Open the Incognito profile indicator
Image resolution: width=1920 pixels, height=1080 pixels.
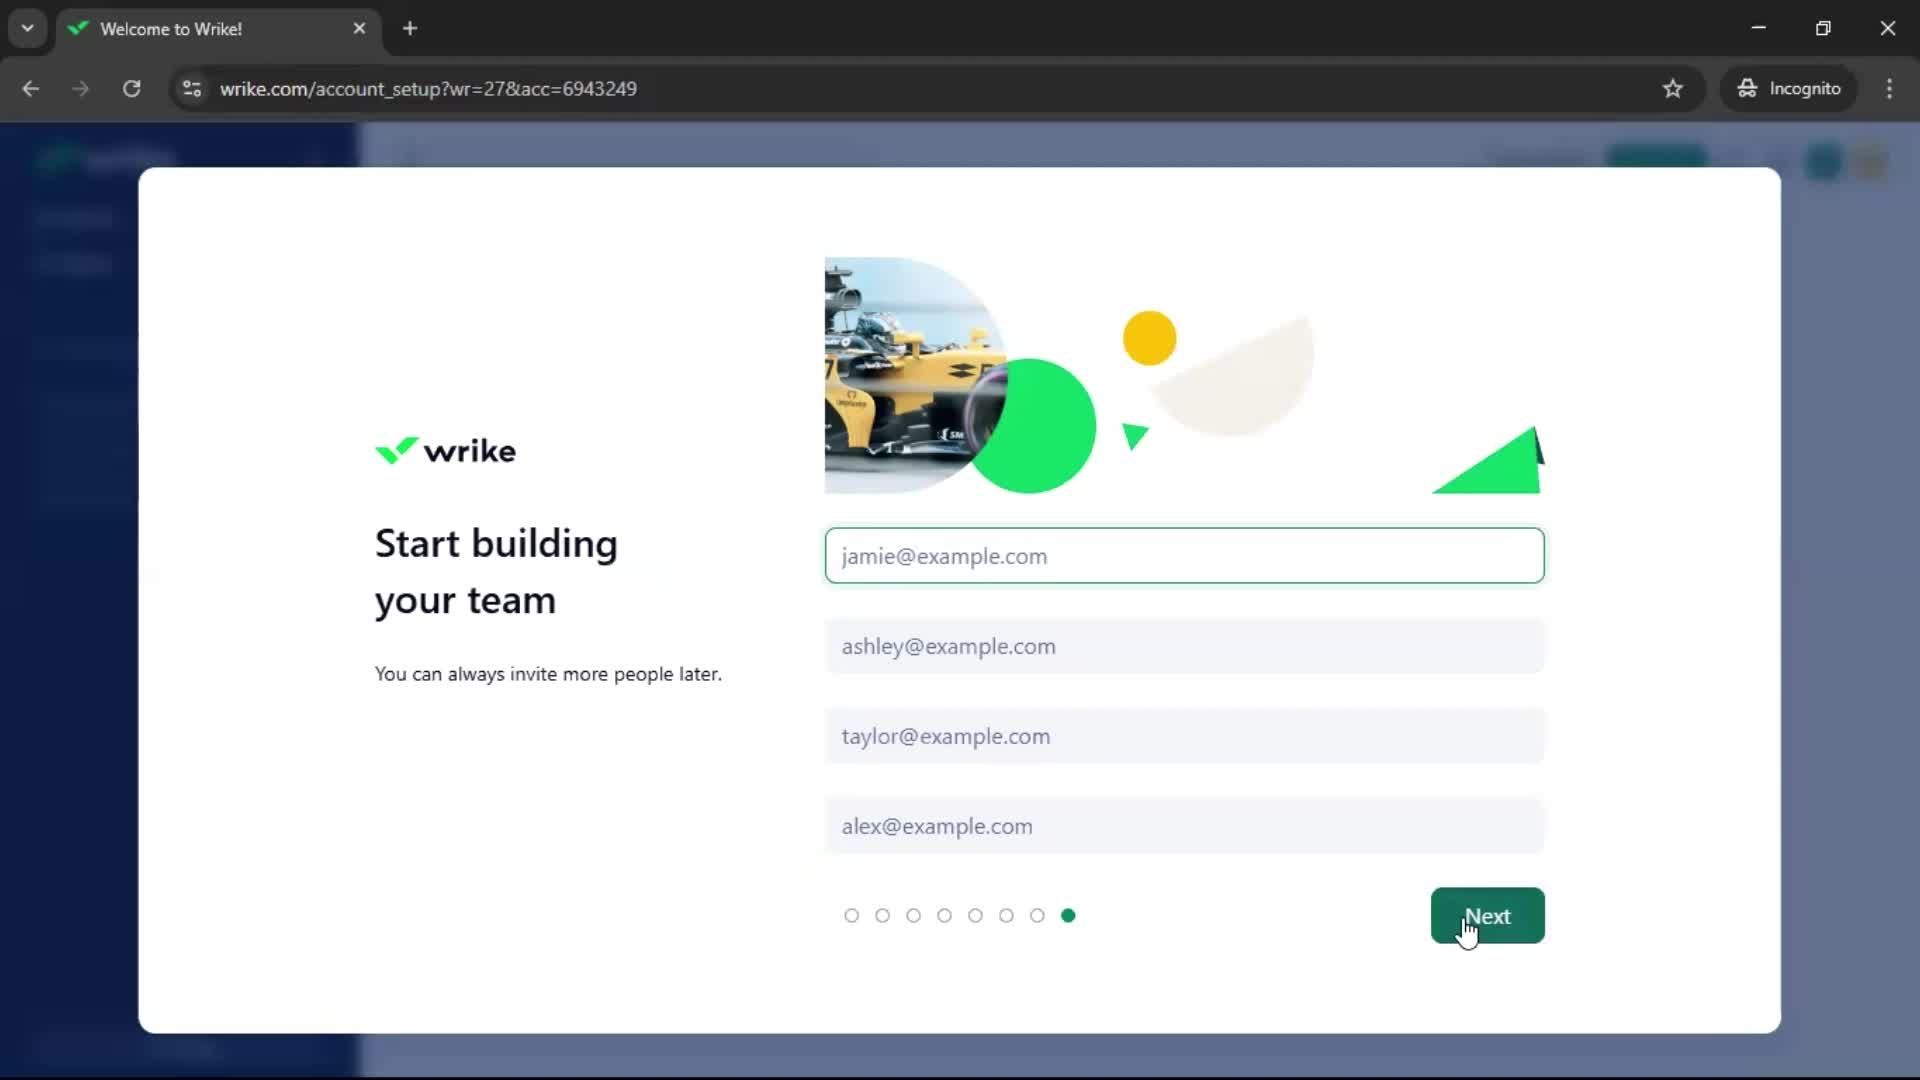(x=1789, y=88)
